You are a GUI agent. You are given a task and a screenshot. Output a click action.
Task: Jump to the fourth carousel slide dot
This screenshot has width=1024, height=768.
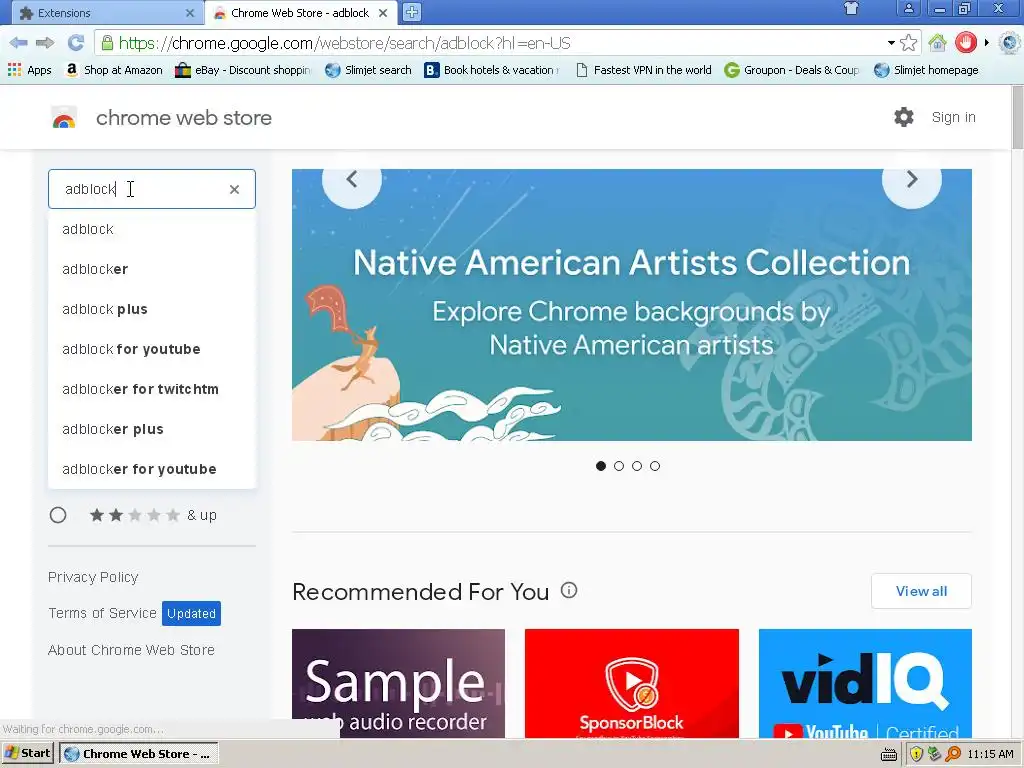655,466
